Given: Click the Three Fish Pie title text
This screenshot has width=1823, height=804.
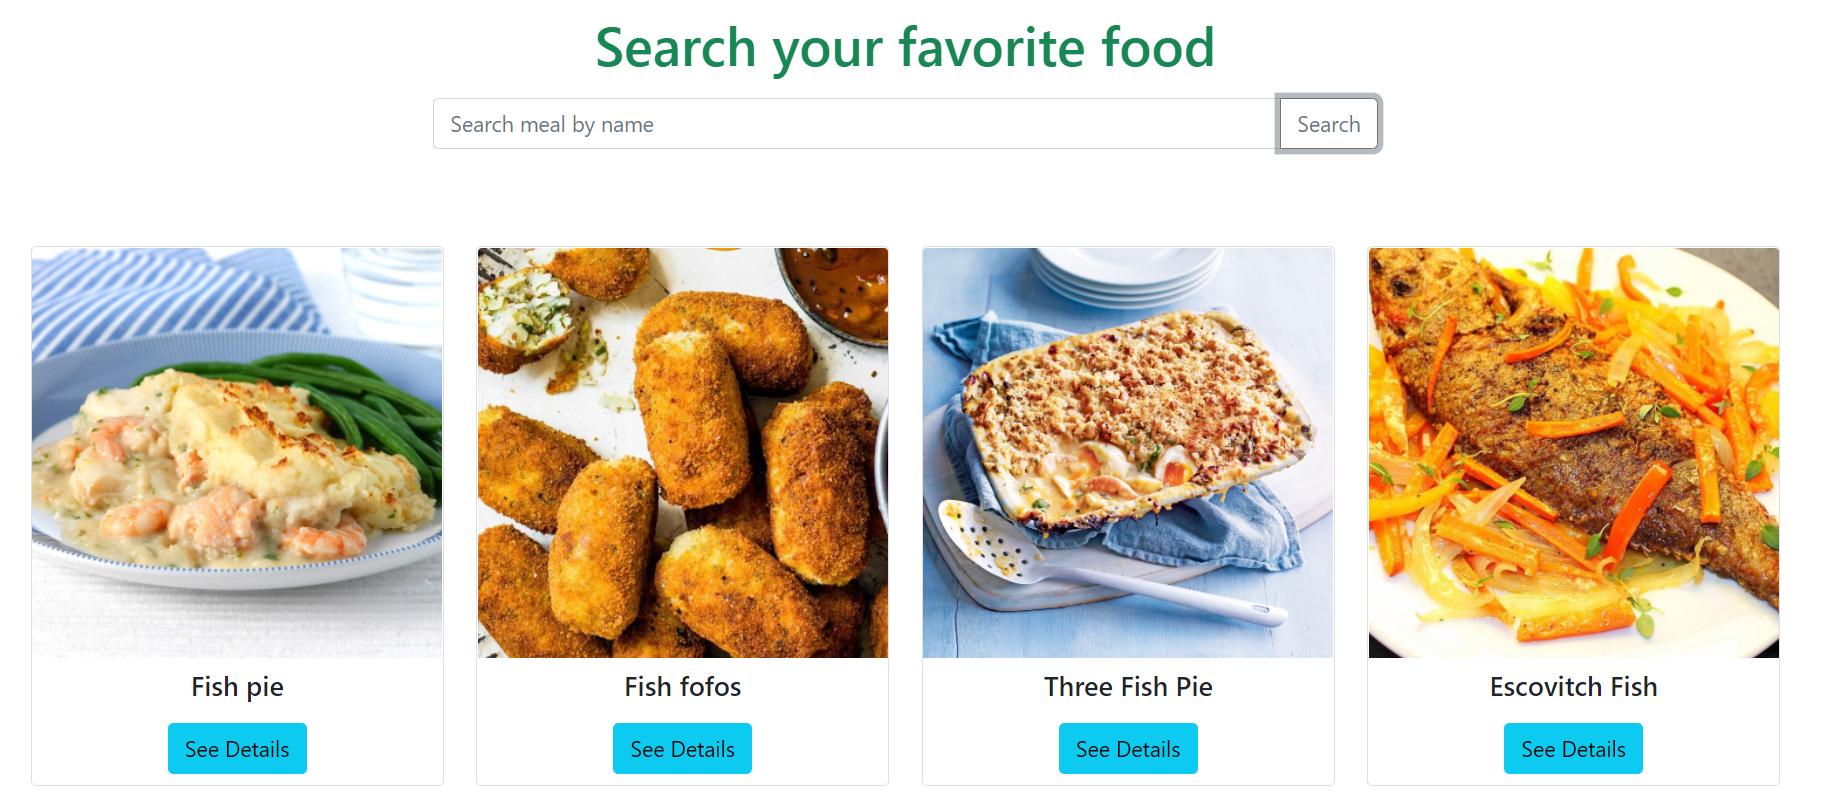Looking at the screenshot, I should click(1128, 687).
